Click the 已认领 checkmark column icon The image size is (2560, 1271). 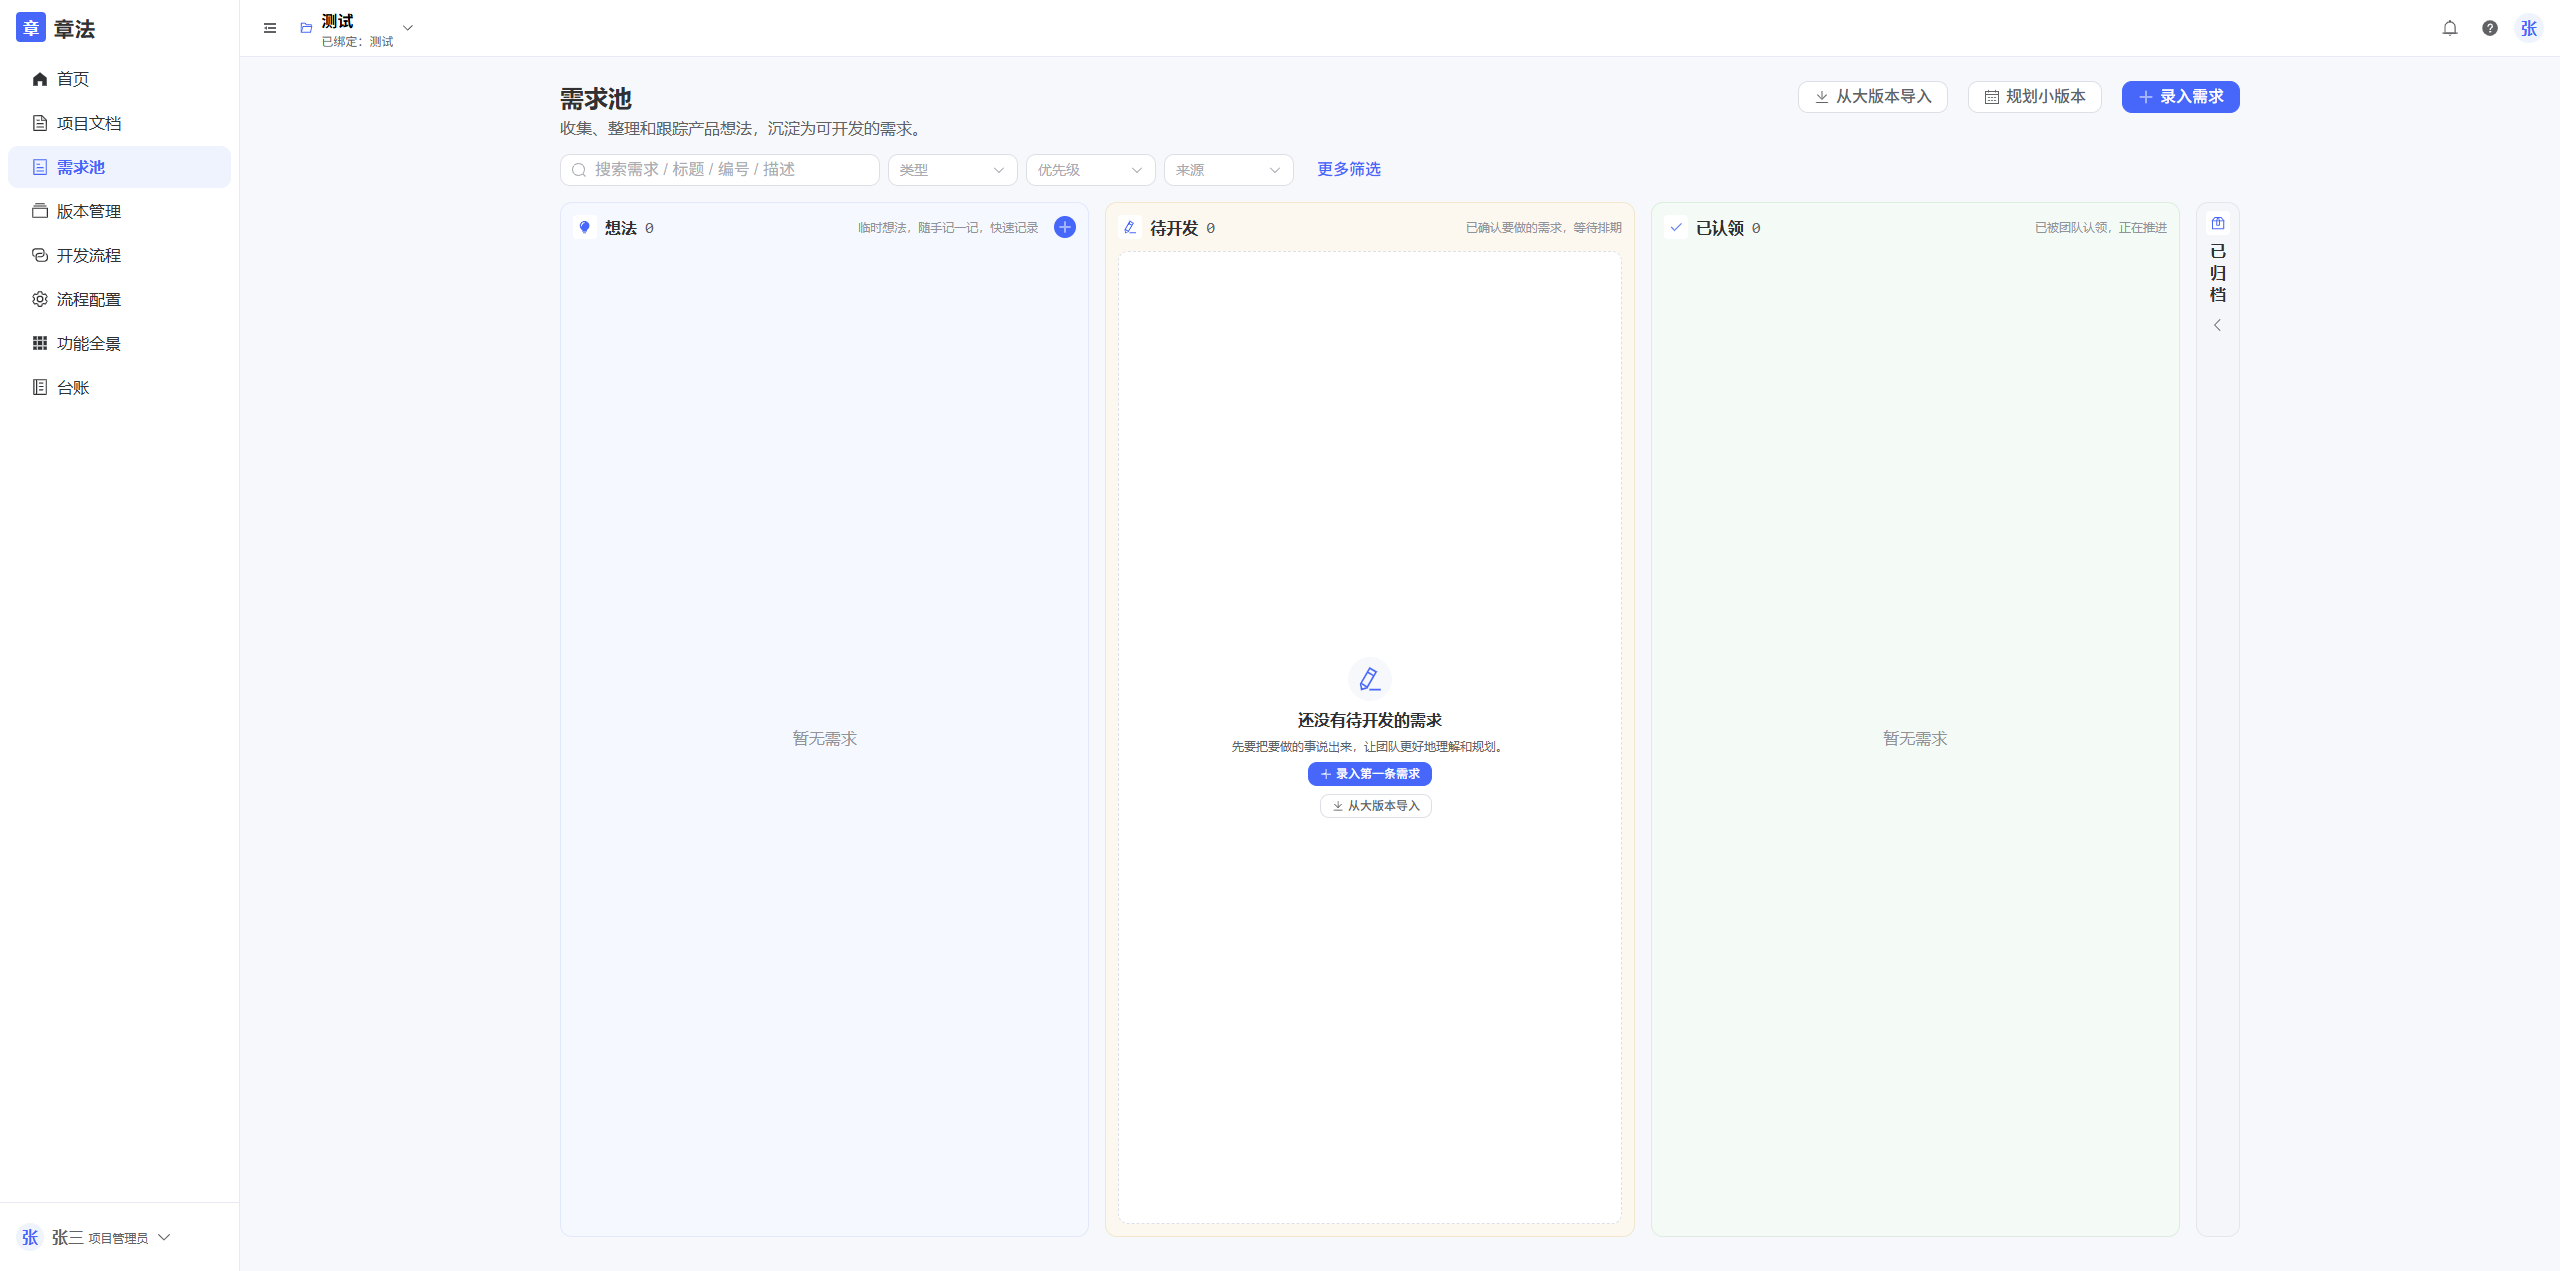tap(1676, 227)
